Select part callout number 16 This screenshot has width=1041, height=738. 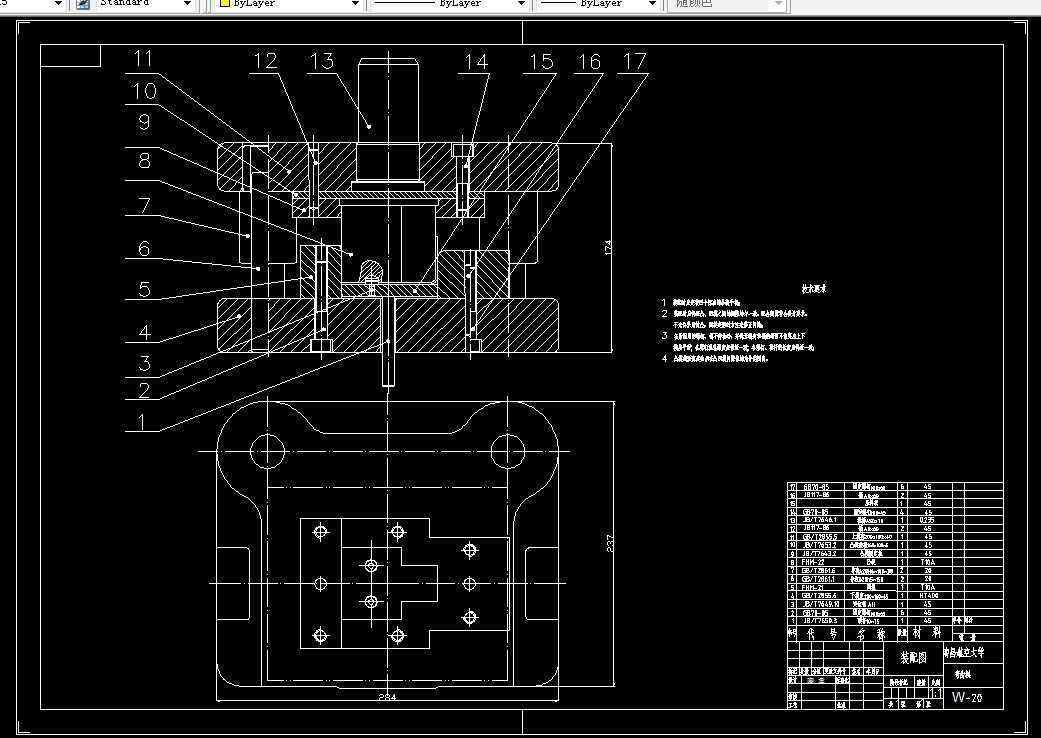coord(589,62)
